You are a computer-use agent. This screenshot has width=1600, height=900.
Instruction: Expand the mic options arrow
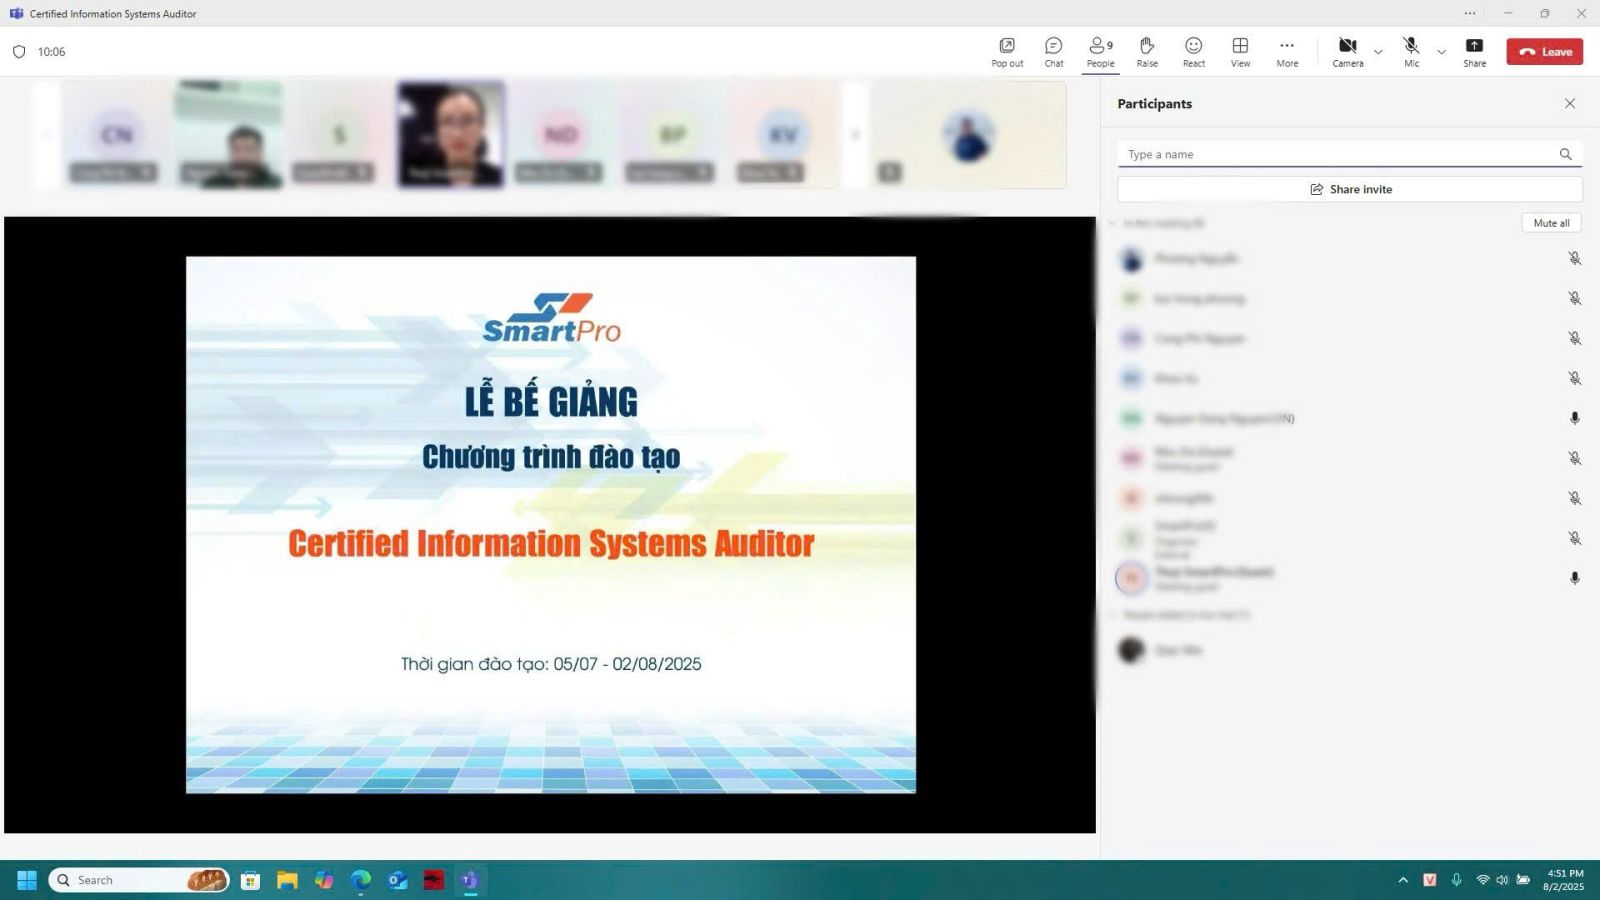click(x=1441, y=52)
